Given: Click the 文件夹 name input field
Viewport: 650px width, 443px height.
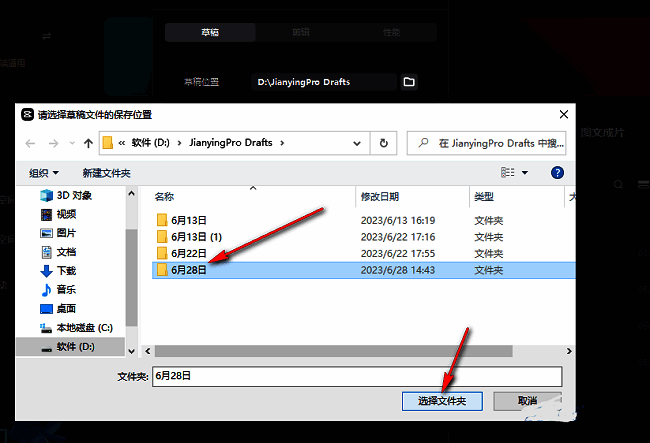Looking at the screenshot, I should [355, 376].
